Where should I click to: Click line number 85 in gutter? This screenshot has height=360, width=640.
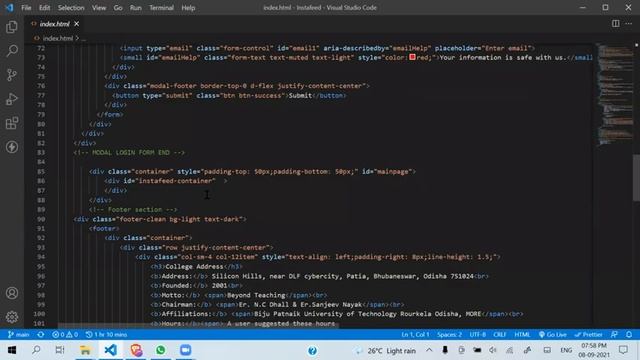[41, 171]
